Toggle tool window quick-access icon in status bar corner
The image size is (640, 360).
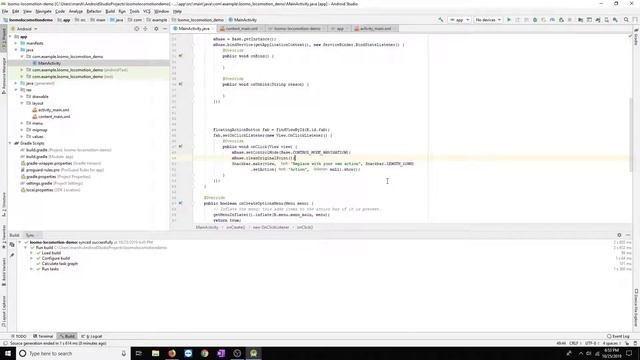pos(4,343)
